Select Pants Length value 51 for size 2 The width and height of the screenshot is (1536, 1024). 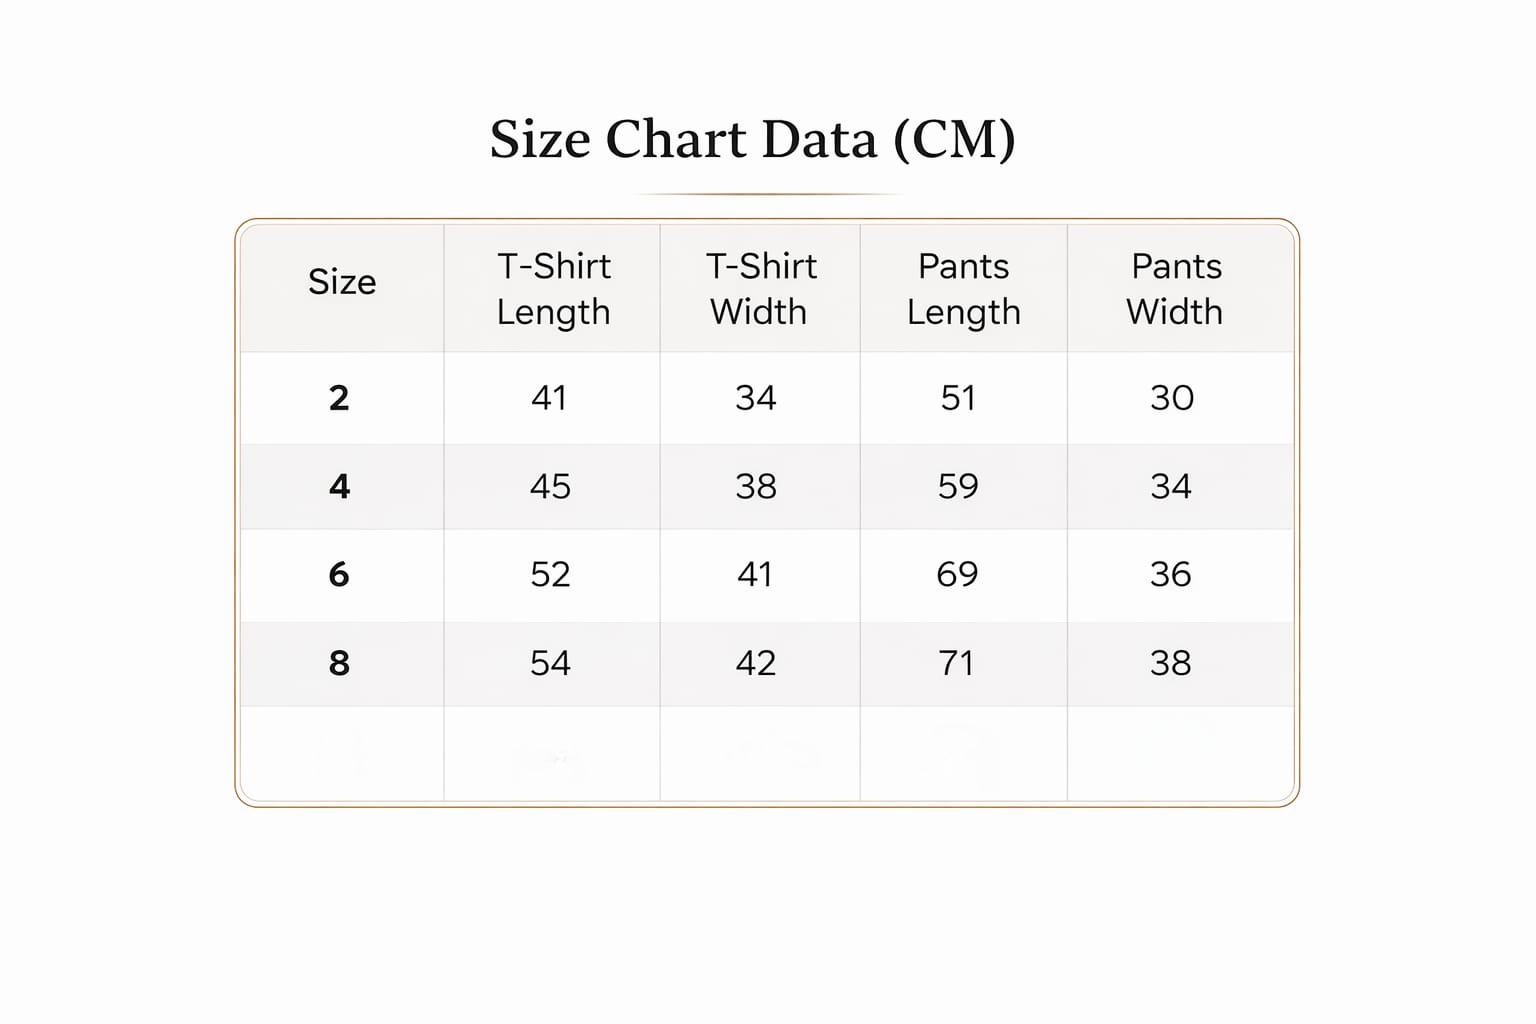958,398
